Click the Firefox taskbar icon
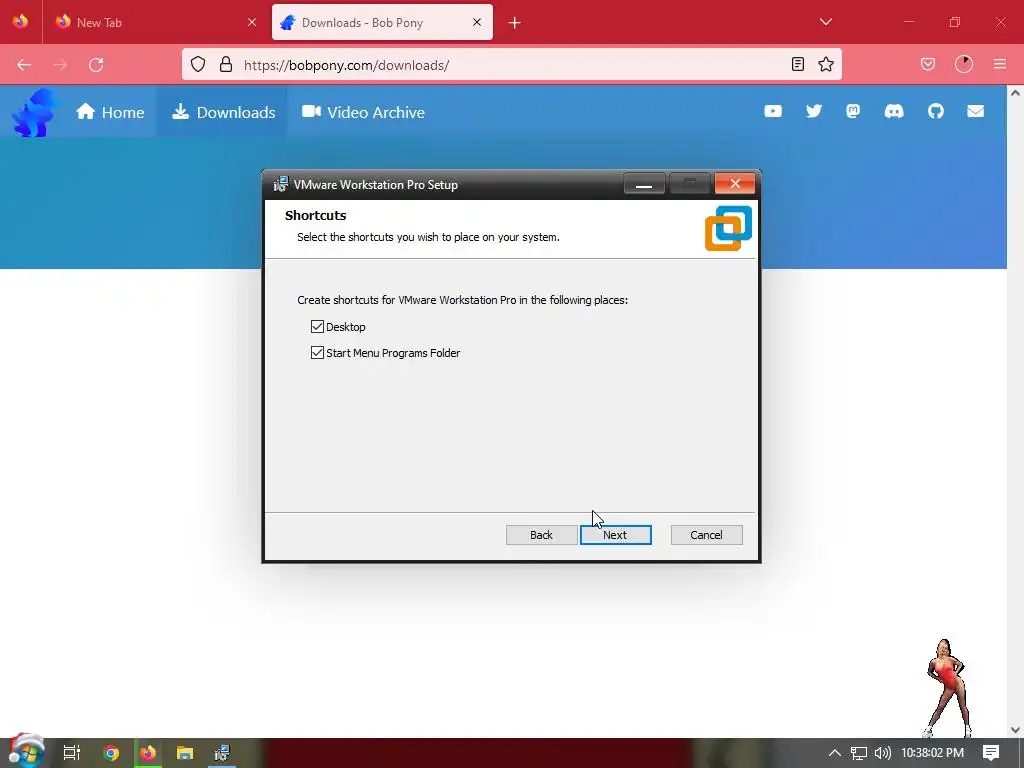The width and height of the screenshot is (1024, 768). (x=148, y=753)
